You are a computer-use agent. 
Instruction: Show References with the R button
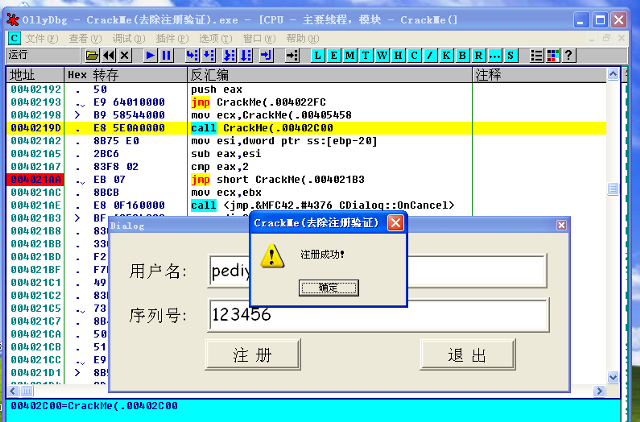[x=478, y=55]
